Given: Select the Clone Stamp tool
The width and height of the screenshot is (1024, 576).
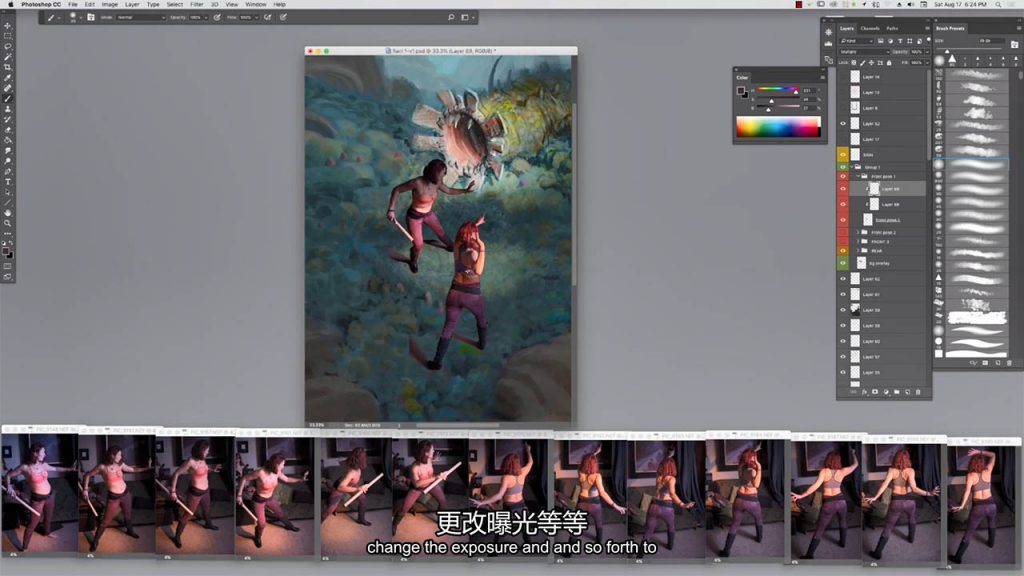Looking at the screenshot, I should point(8,109).
